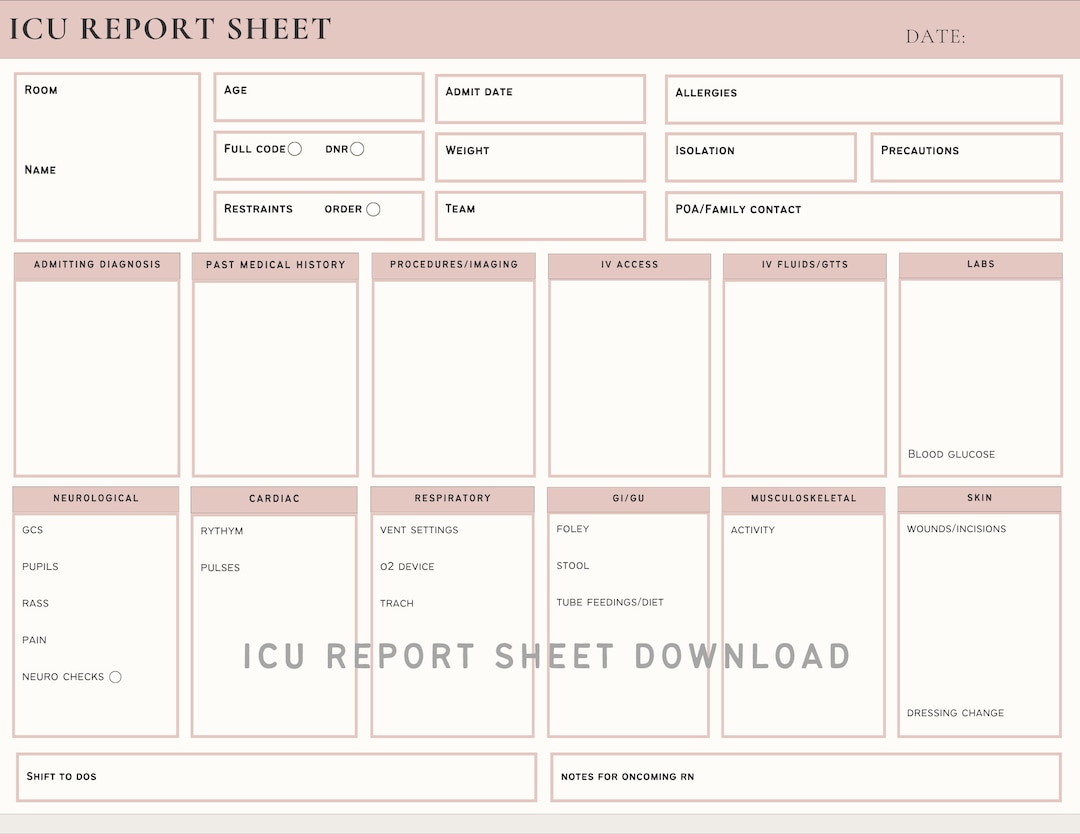Enable the Neuro Checks circle
1080x834 pixels.
coord(115,676)
